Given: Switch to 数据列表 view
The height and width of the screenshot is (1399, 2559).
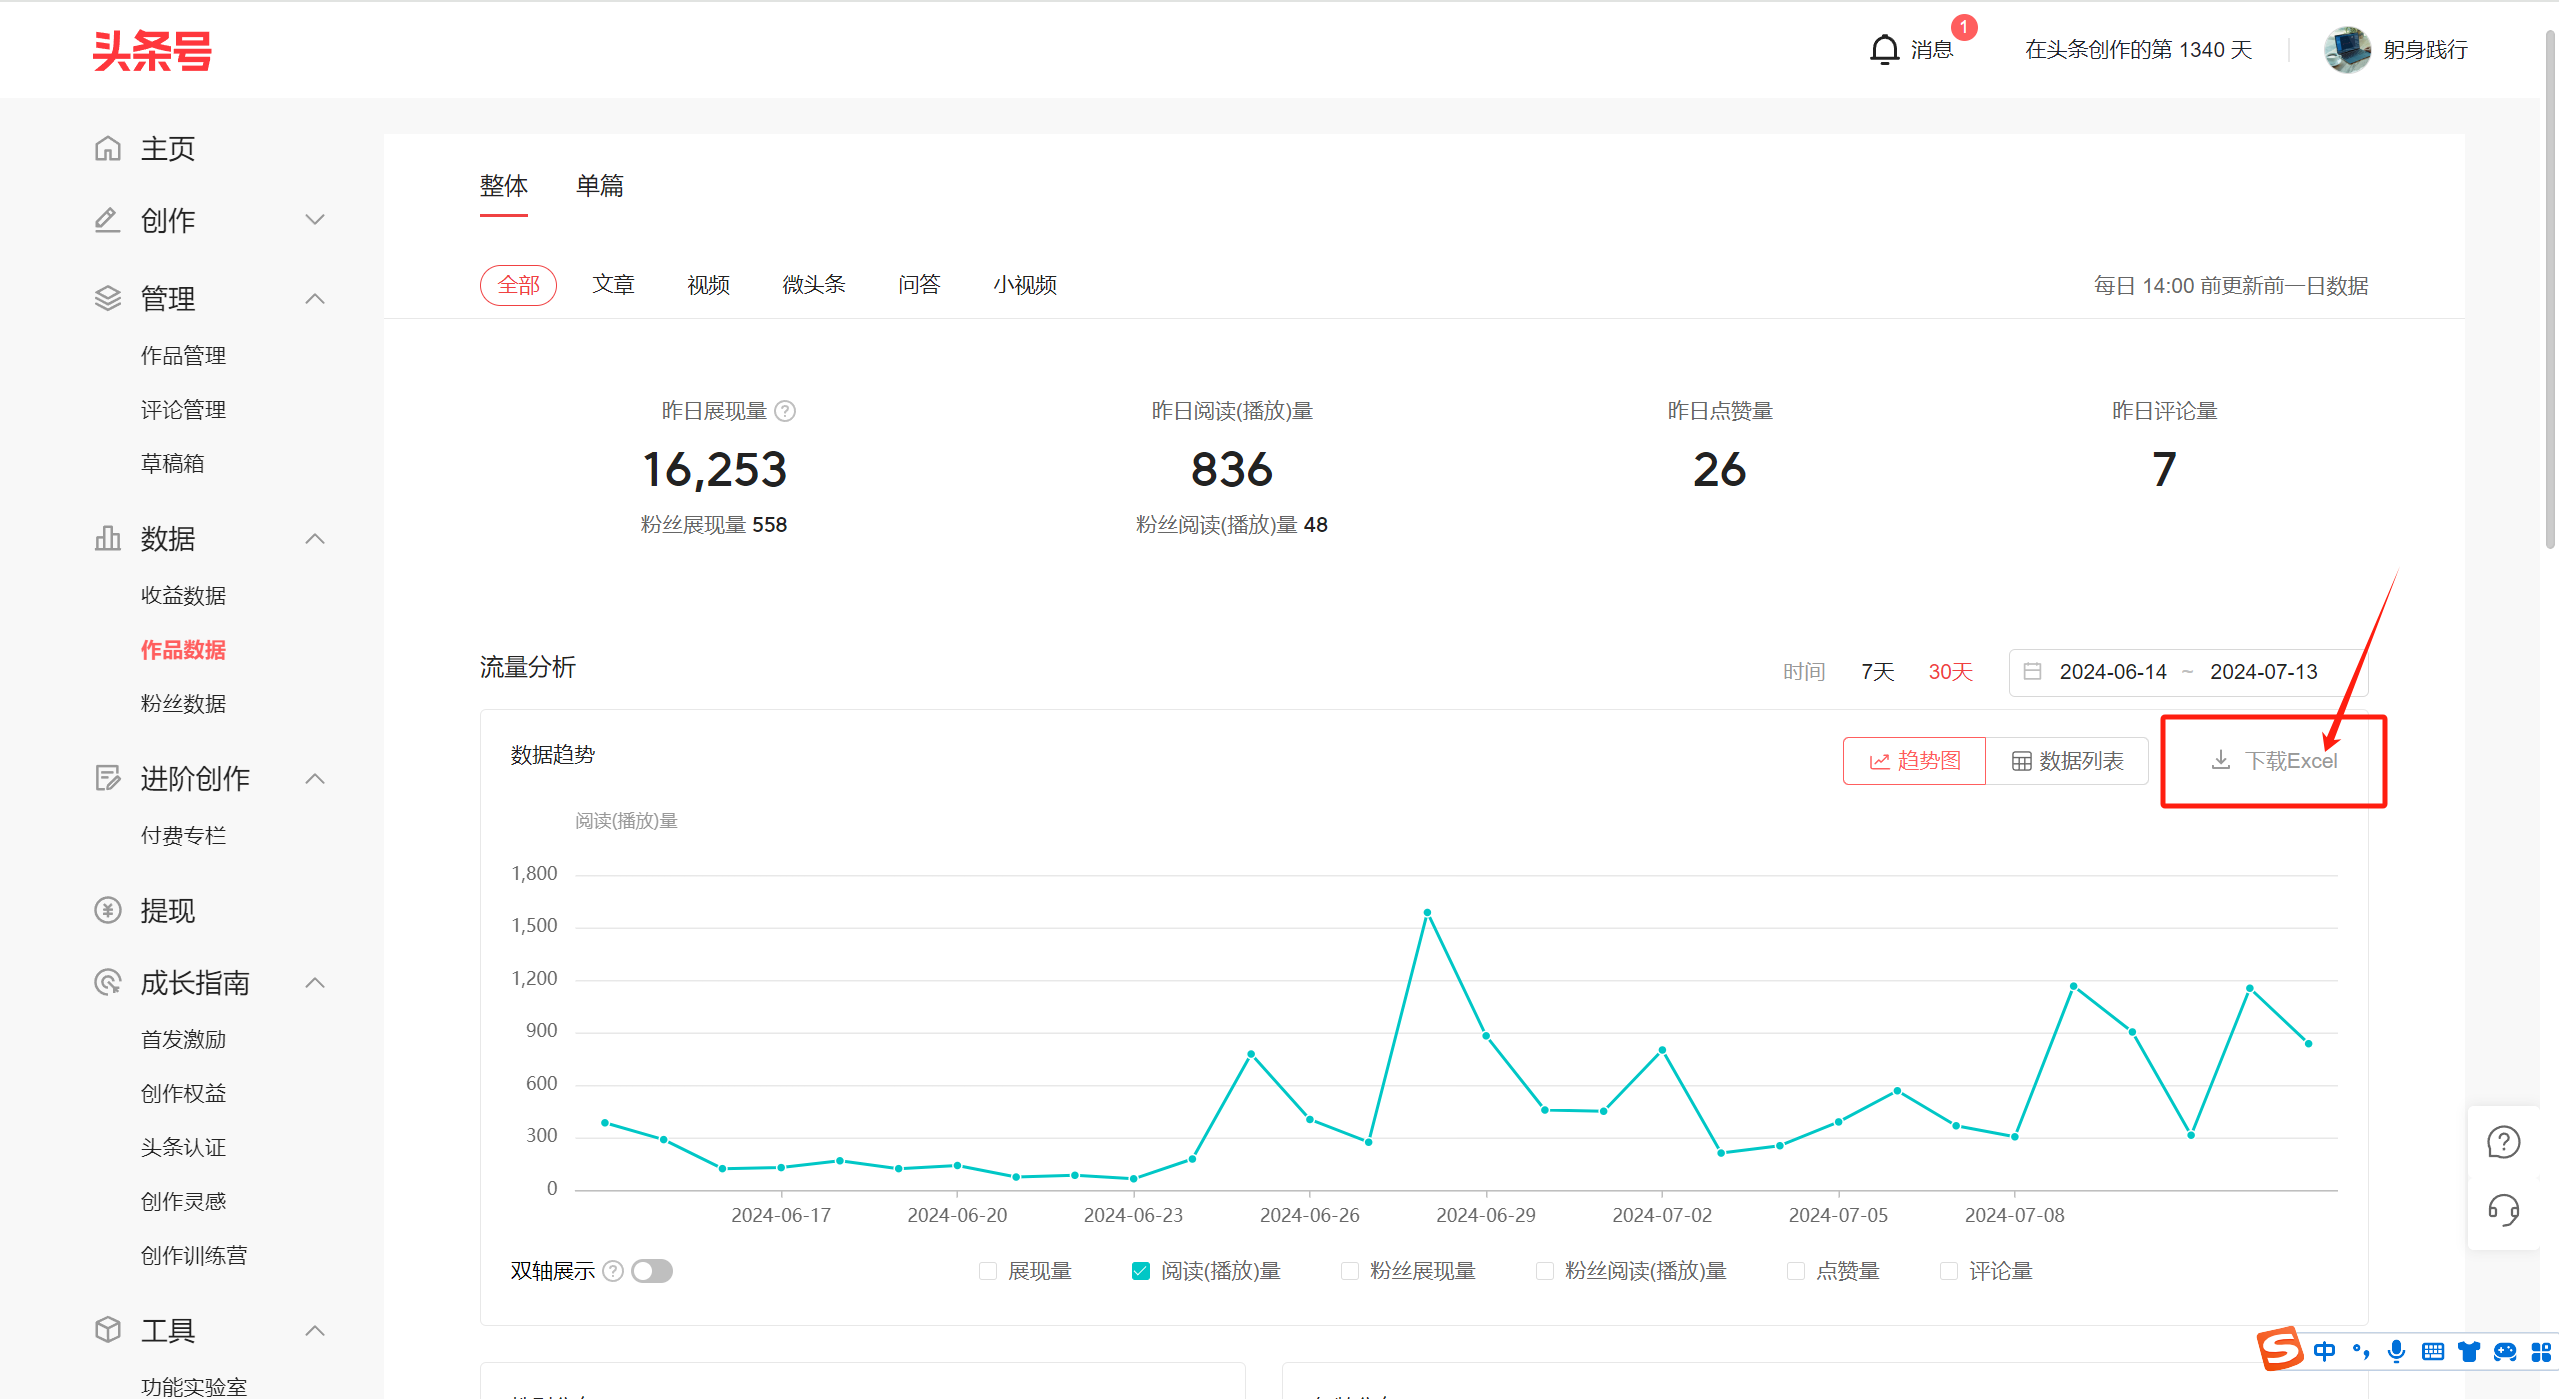Looking at the screenshot, I should (x=2067, y=761).
